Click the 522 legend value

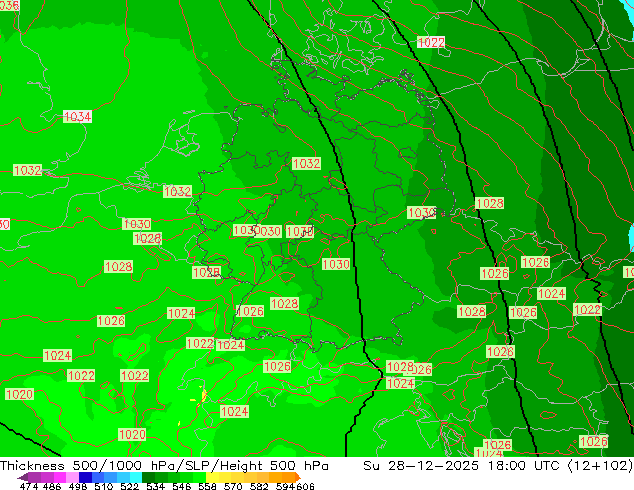pyautogui.click(x=129, y=486)
